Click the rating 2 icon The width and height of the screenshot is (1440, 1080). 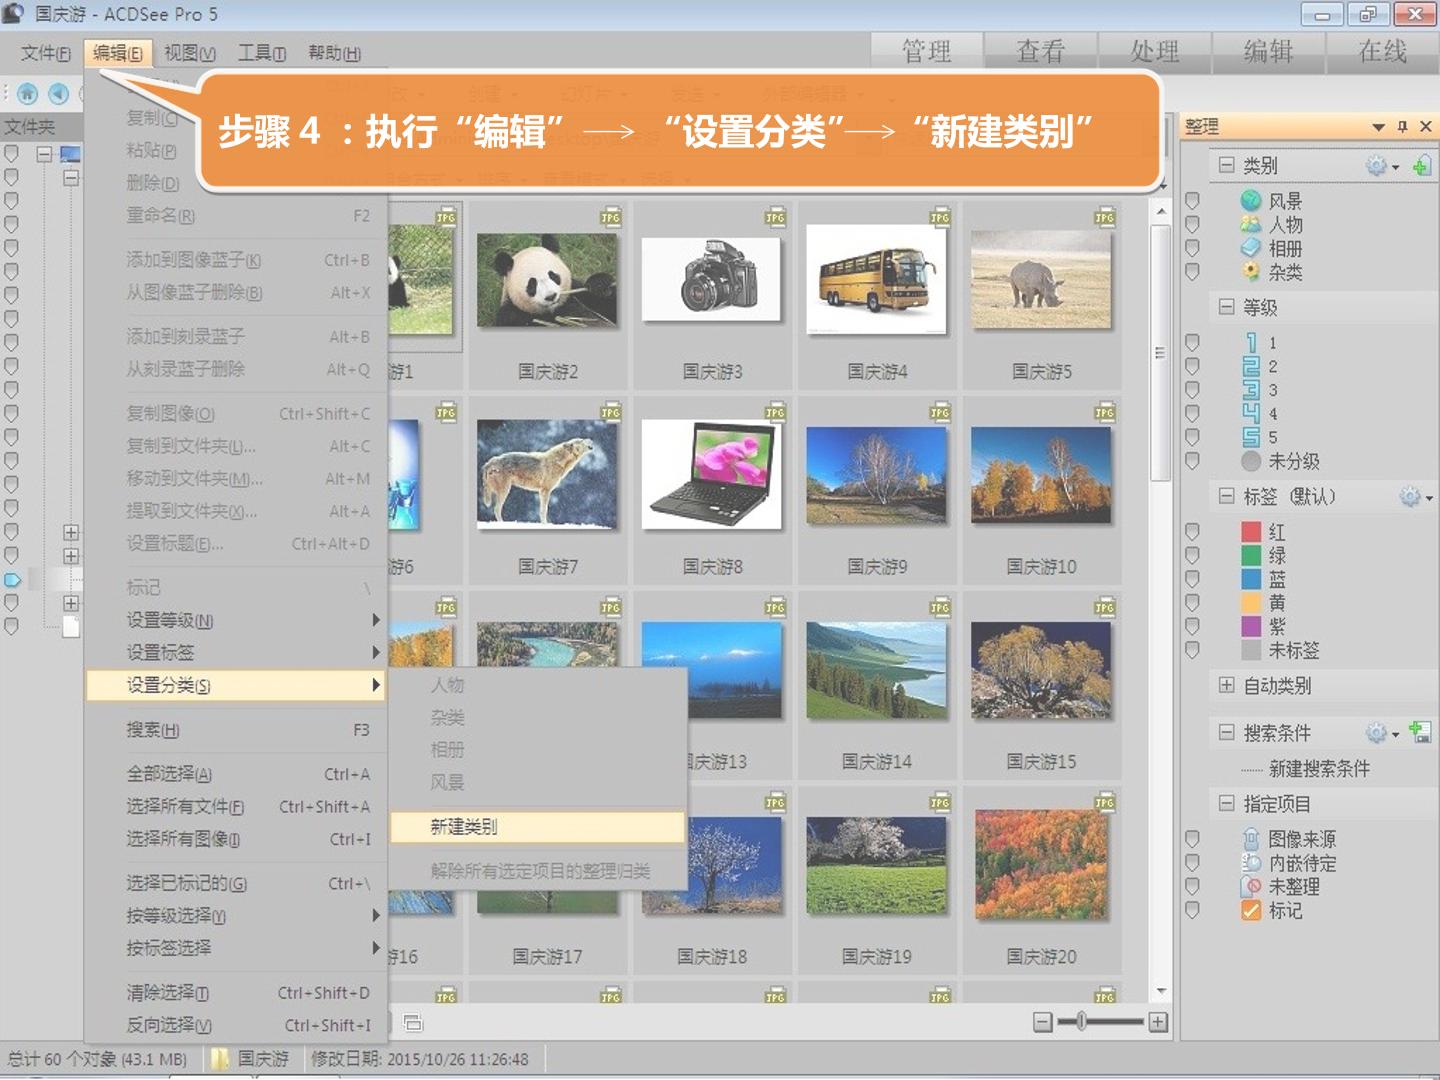click(1251, 367)
